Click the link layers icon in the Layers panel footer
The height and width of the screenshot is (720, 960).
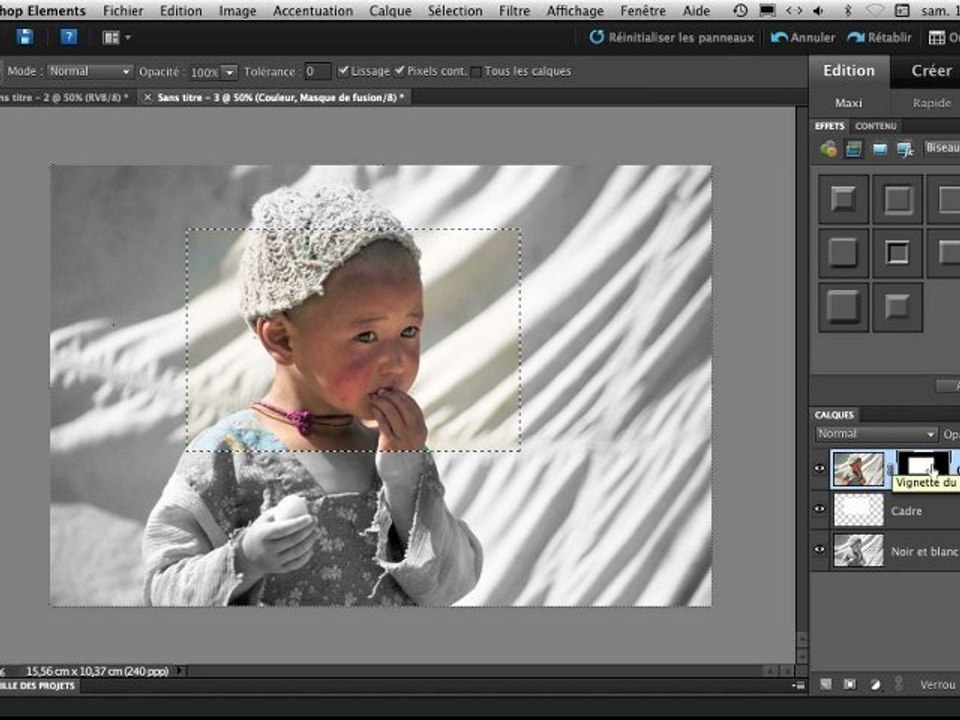pyautogui.click(x=898, y=684)
